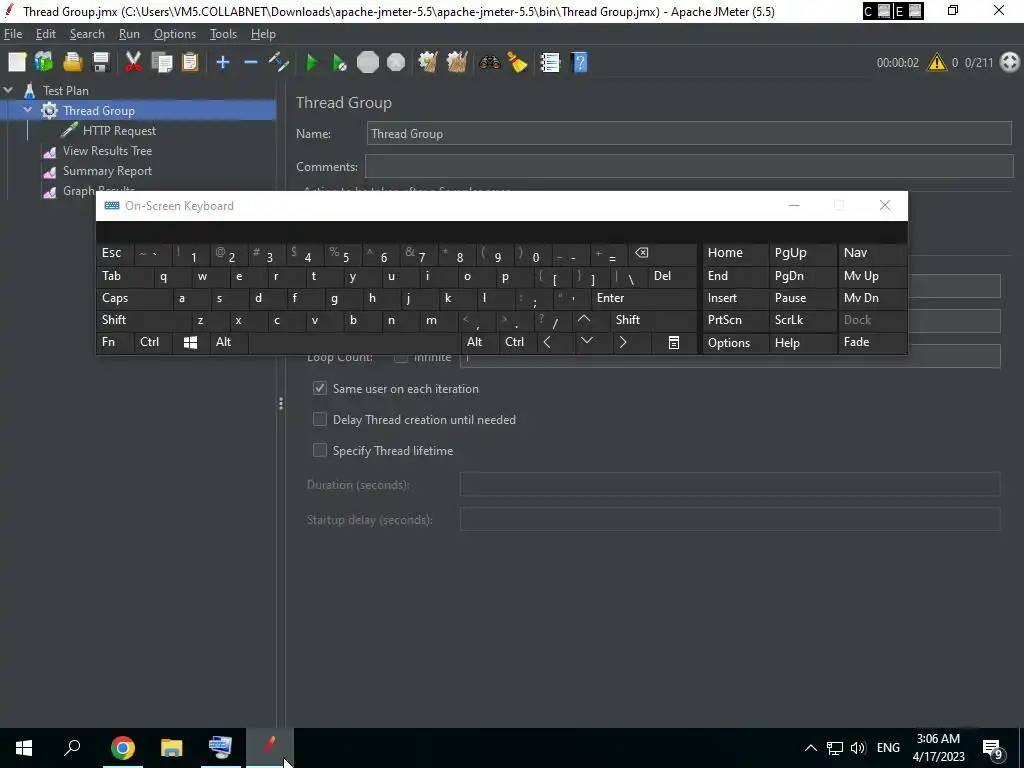Save the test plan with the floppy disk icon

click(x=101, y=63)
